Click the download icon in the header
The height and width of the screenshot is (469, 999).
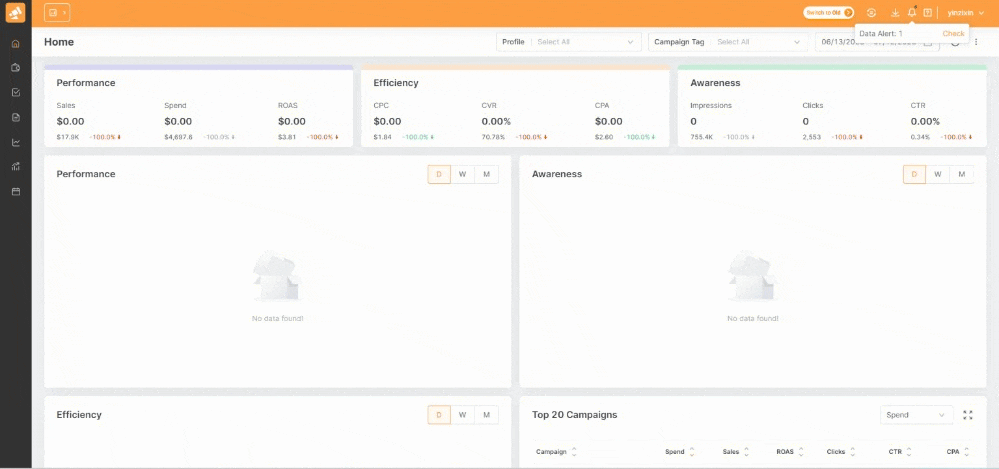(x=894, y=13)
